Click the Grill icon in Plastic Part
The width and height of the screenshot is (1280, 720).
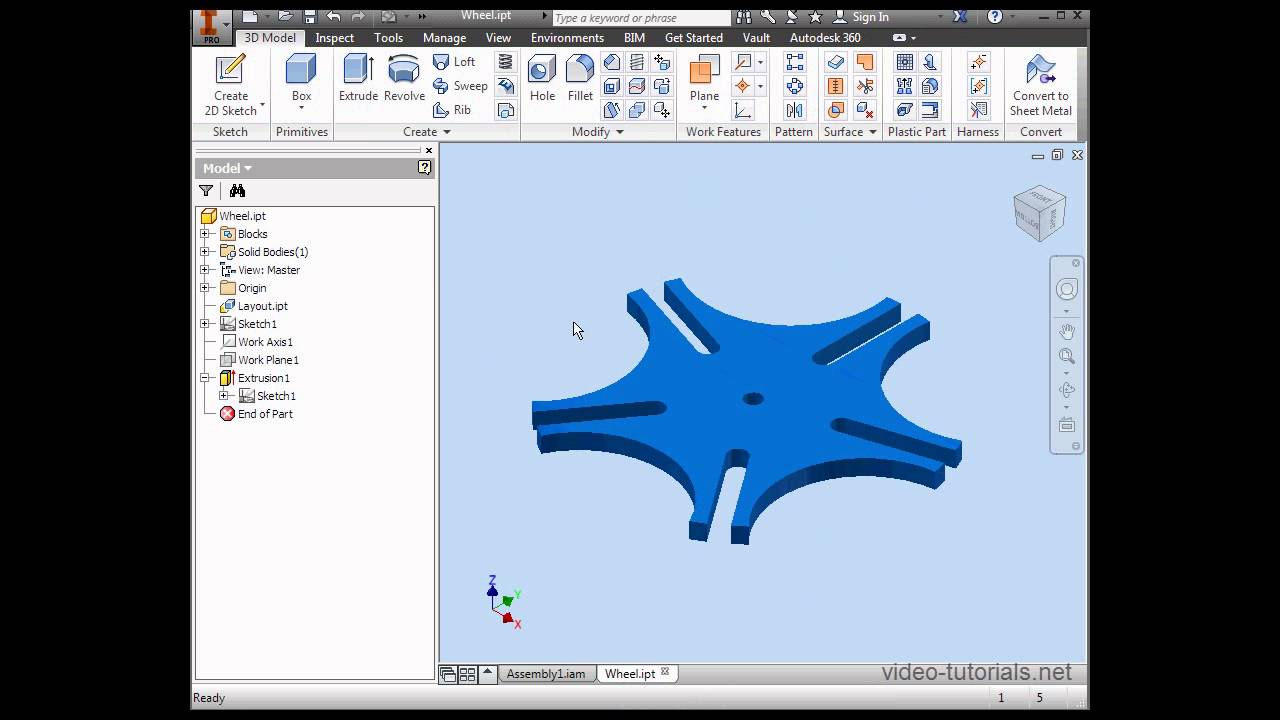[904, 62]
